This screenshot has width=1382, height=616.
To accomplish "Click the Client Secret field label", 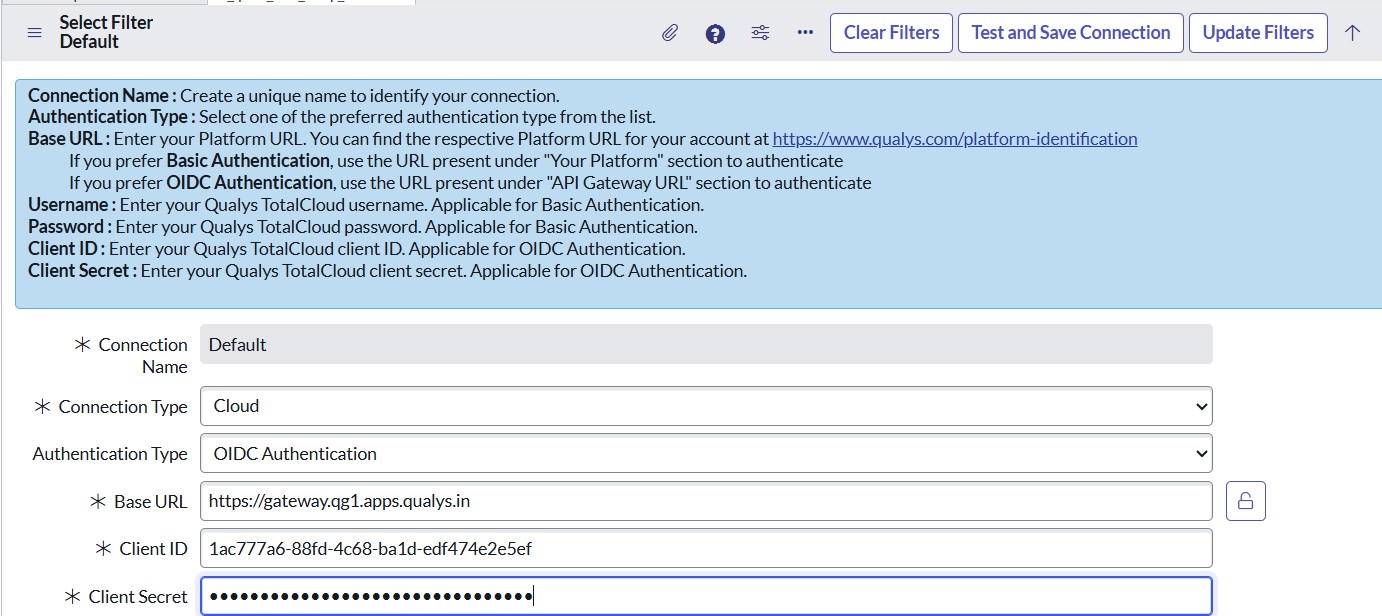I will pos(138,597).
